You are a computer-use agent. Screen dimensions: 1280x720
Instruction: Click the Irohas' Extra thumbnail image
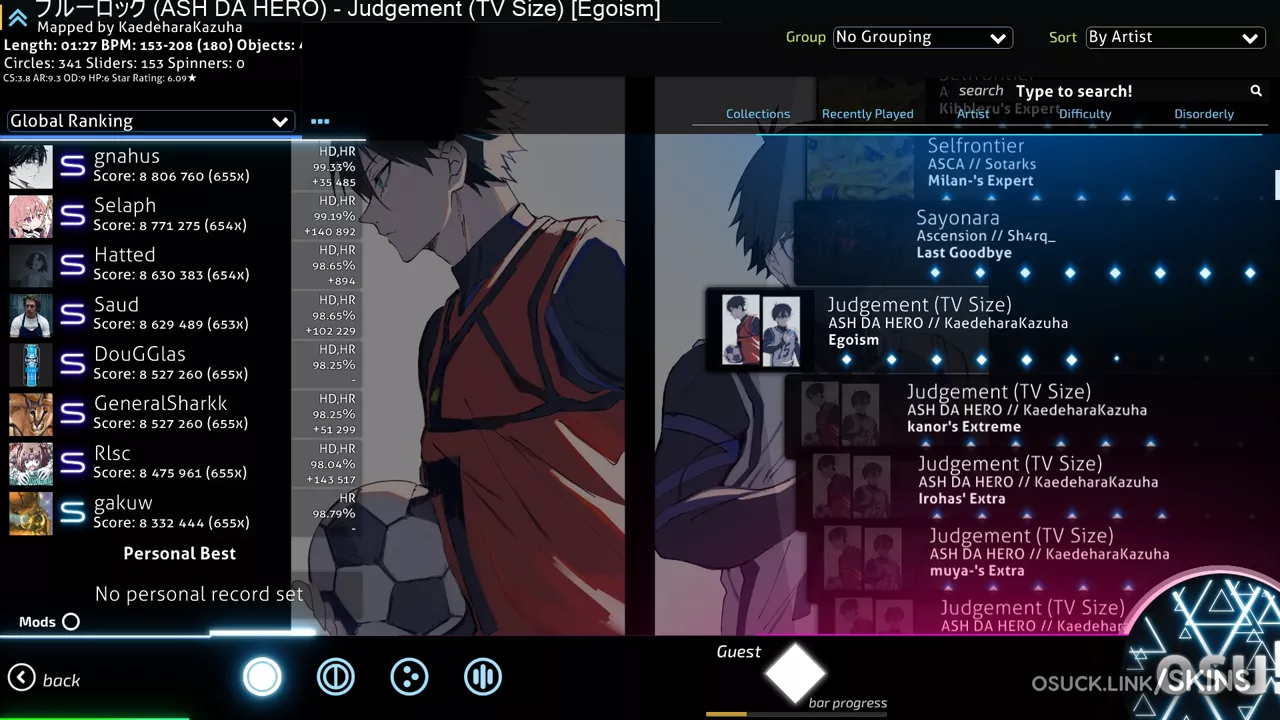pyautogui.click(x=851, y=487)
